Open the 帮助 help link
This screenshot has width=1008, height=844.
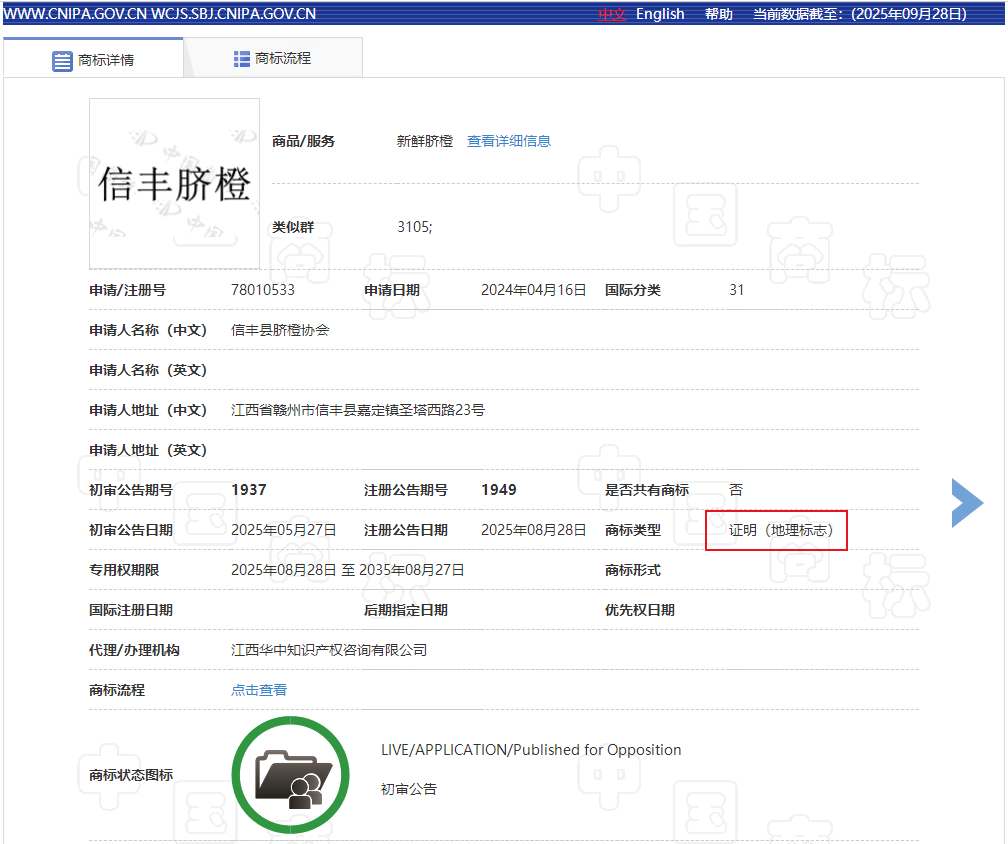pyautogui.click(x=718, y=14)
